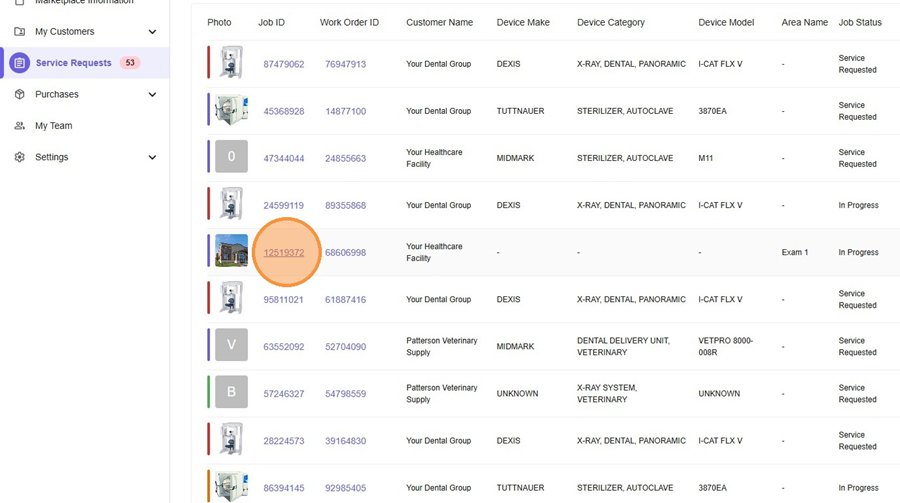Open the My Team menu item
The height and width of the screenshot is (503, 900).
[x=54, y=126]
